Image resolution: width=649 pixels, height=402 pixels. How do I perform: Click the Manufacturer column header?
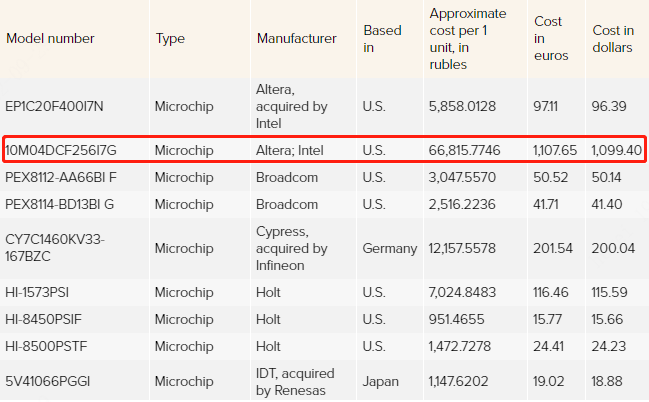click(296, 39)
